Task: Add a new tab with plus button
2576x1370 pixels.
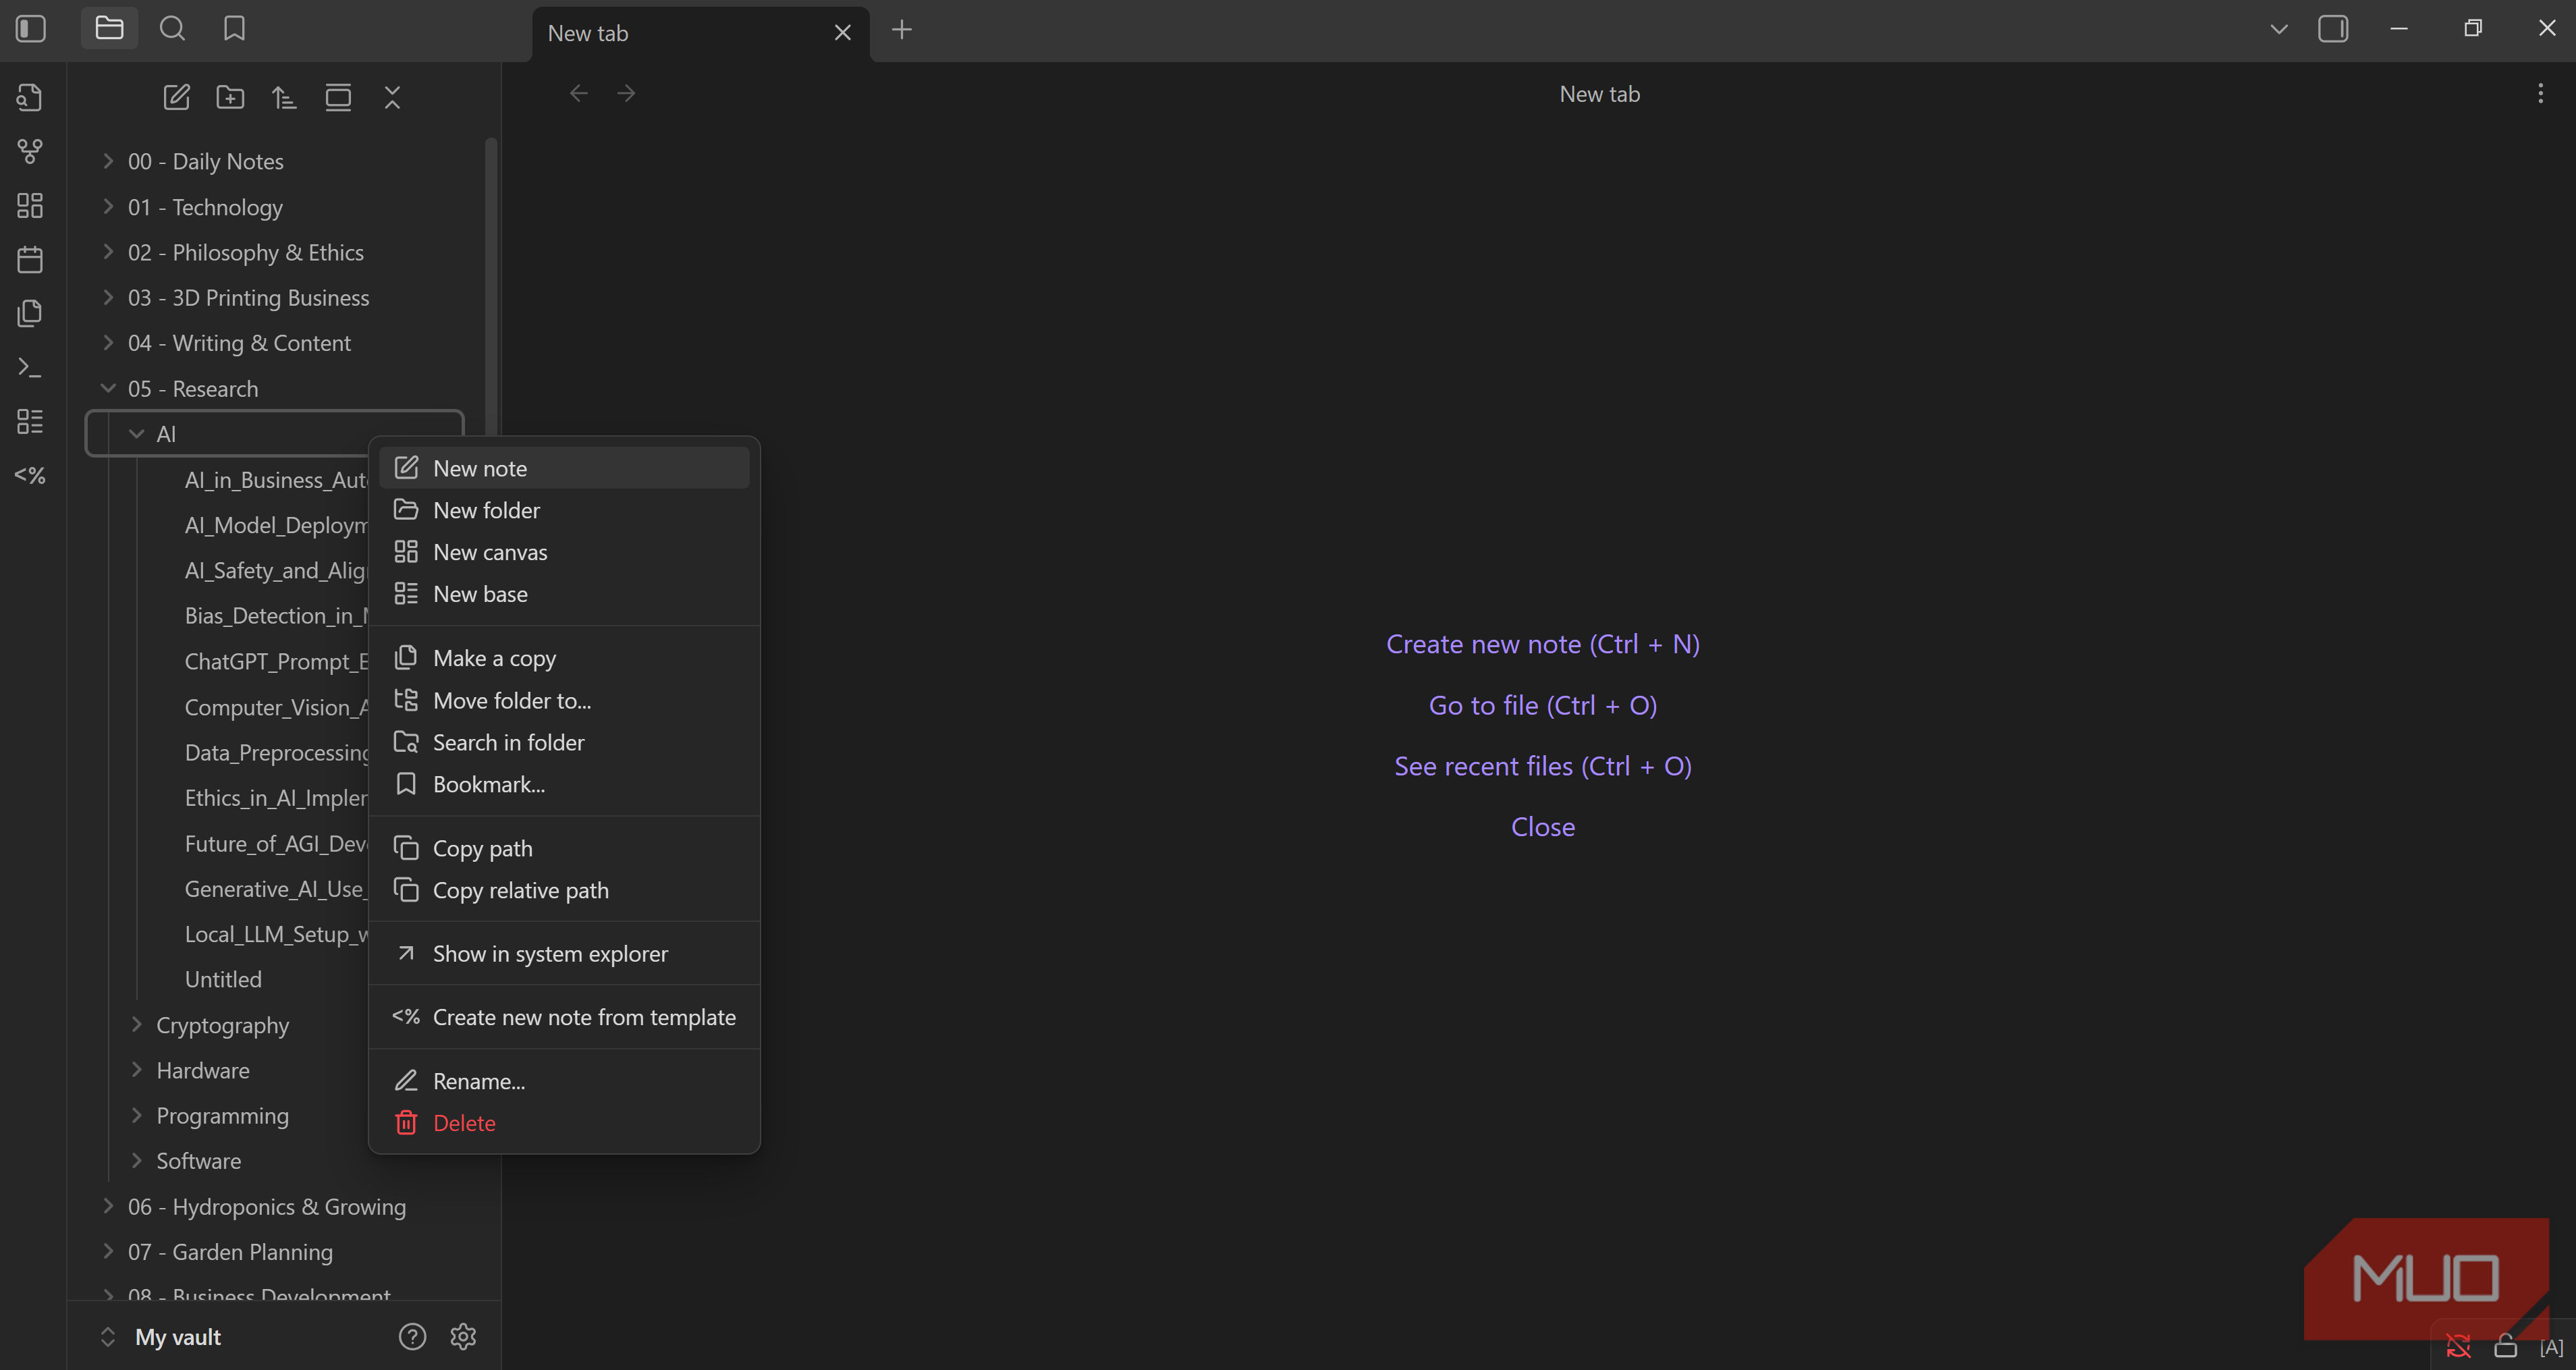Action: pyautogui.click(x=901, y=30)
